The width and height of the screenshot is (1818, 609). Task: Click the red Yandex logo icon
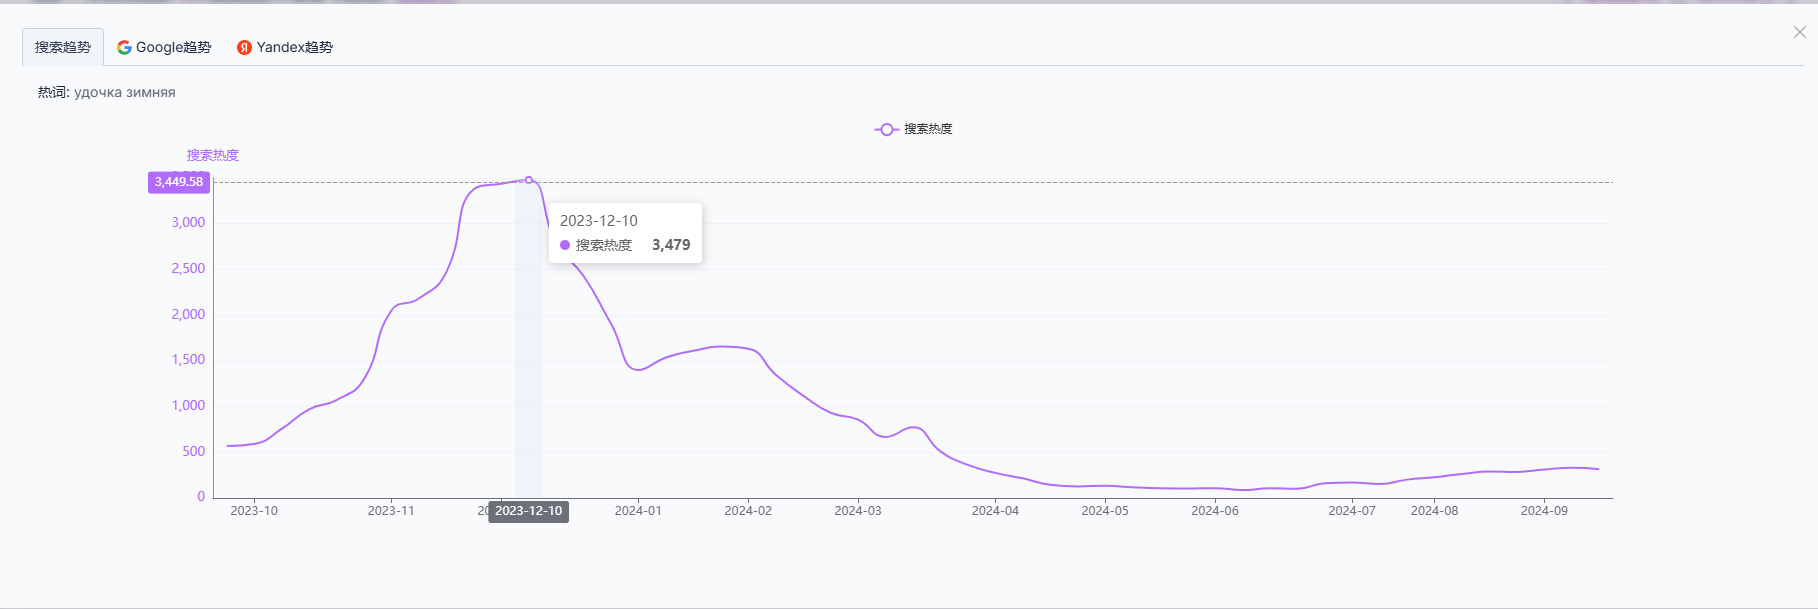[244, 47]
